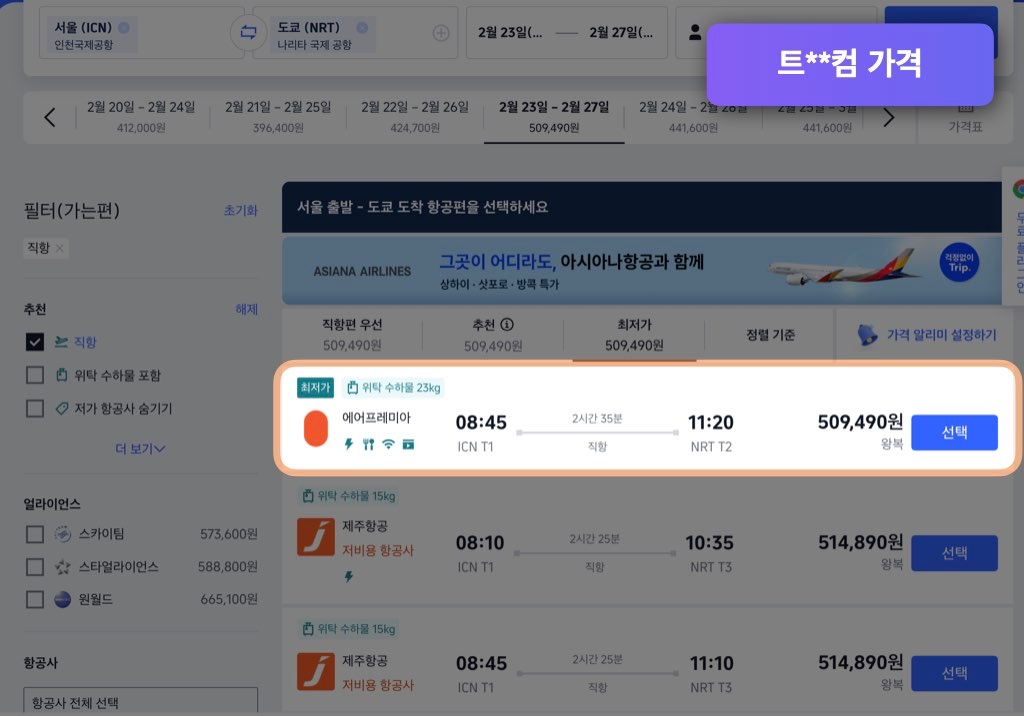Check the 스카이팀 alliance checkbox
Viewport: 1024px width, 716px height.
point(34,534)
